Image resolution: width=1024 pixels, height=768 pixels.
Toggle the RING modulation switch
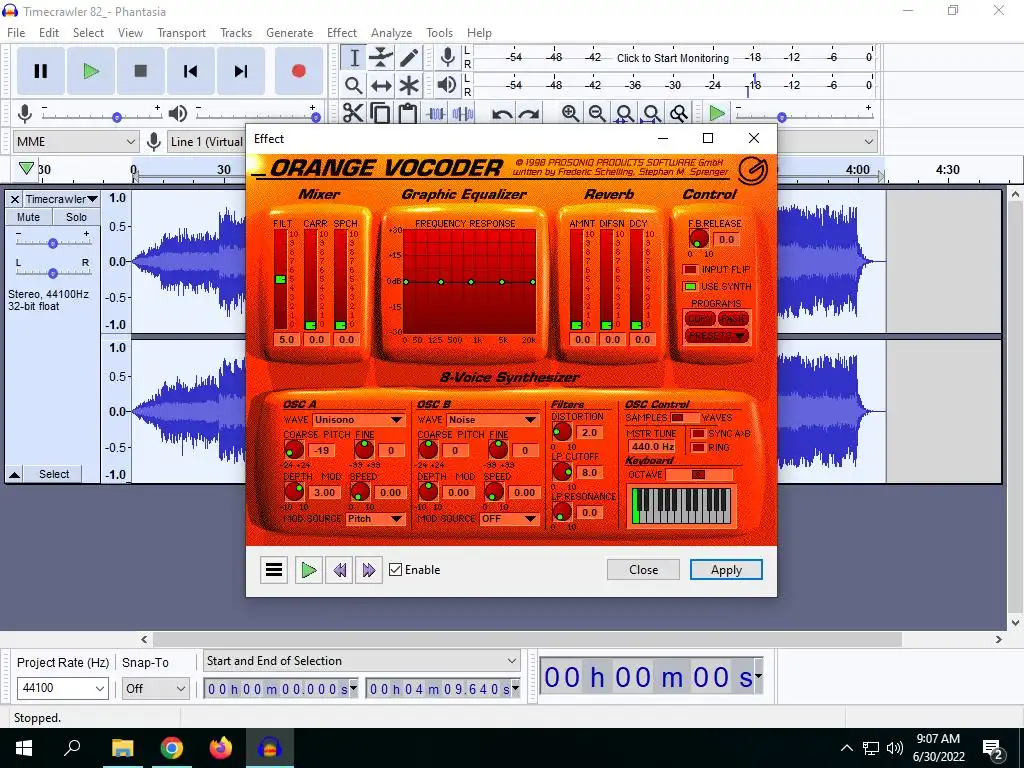[698, 447]
